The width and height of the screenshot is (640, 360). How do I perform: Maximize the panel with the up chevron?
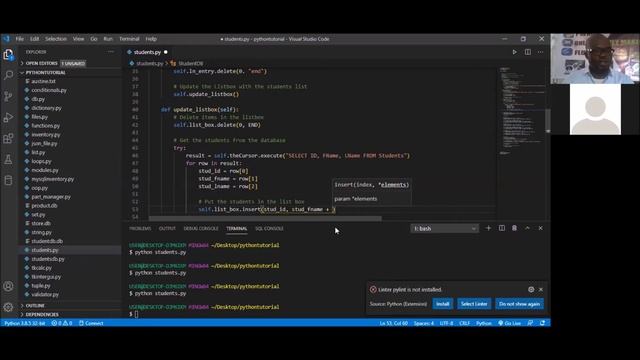click(527, 228)
